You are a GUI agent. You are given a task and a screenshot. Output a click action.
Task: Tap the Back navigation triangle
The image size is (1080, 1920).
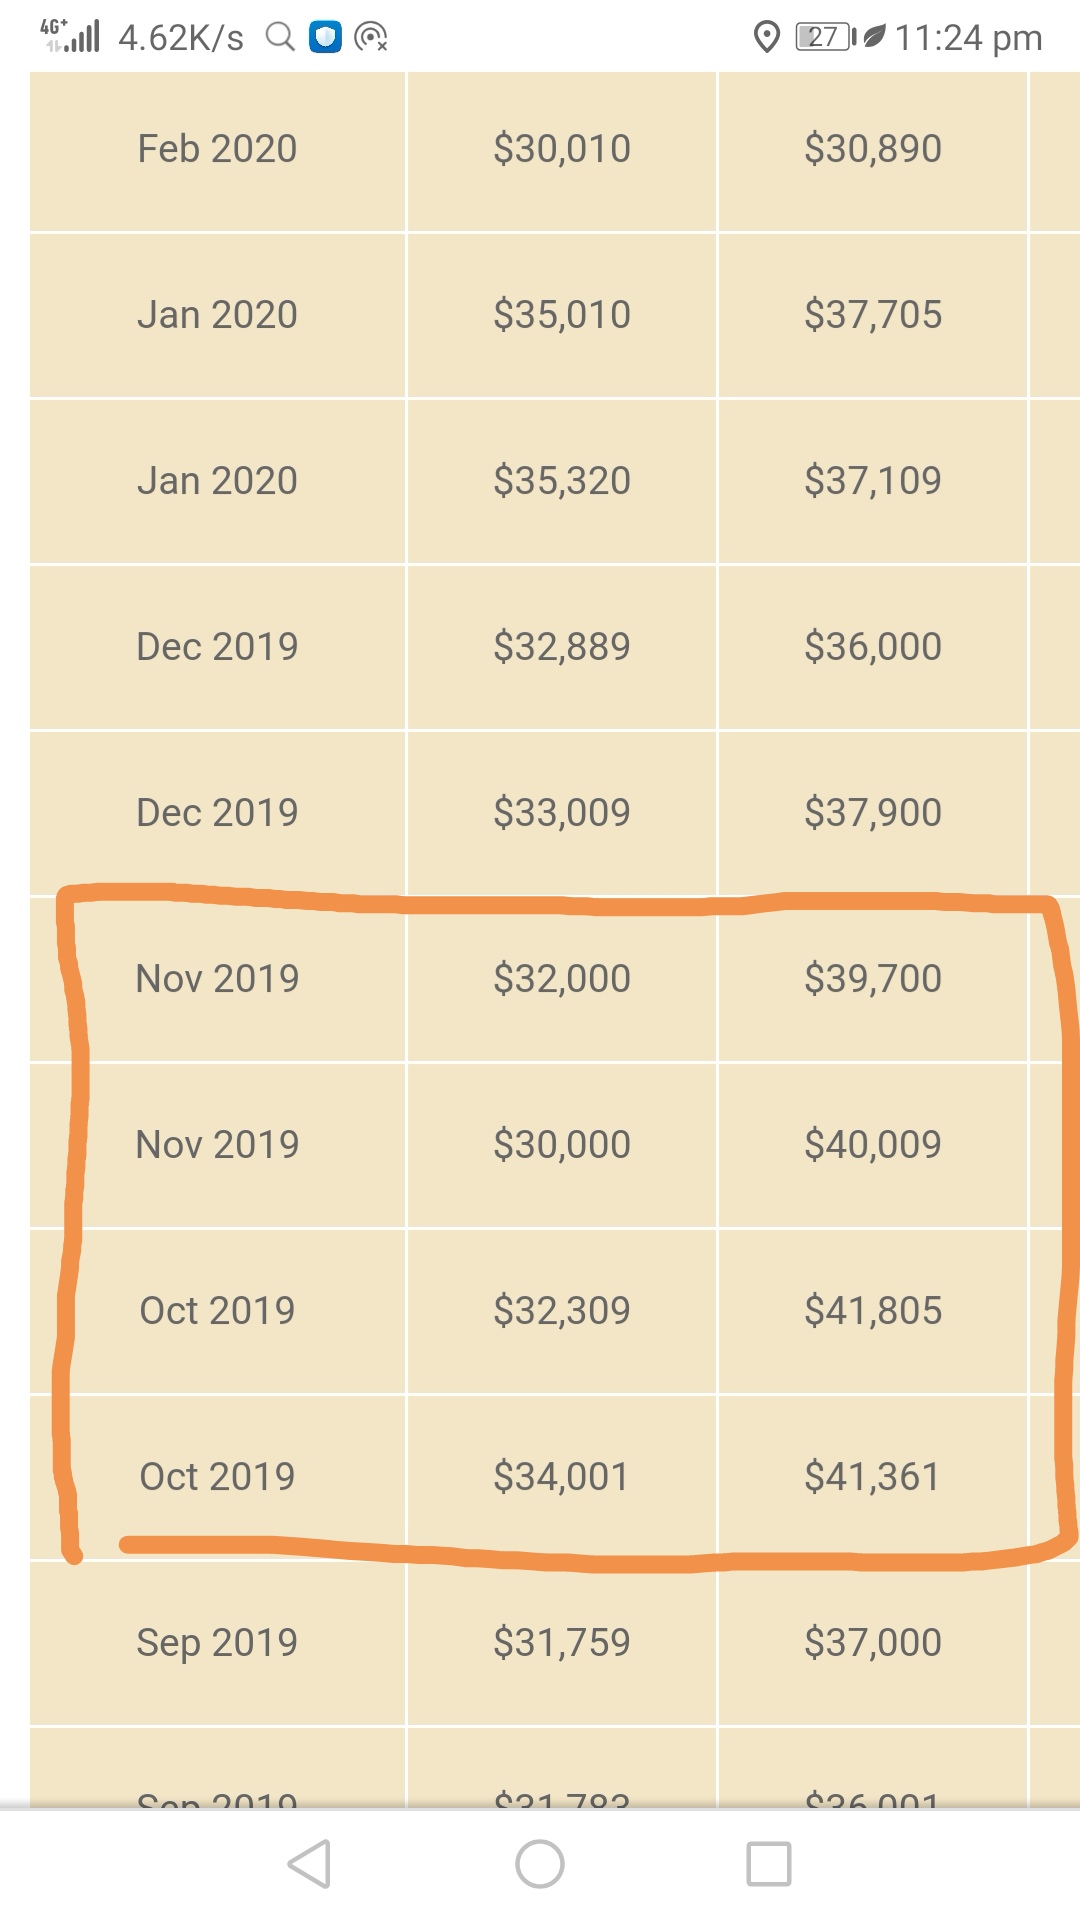310,1864
